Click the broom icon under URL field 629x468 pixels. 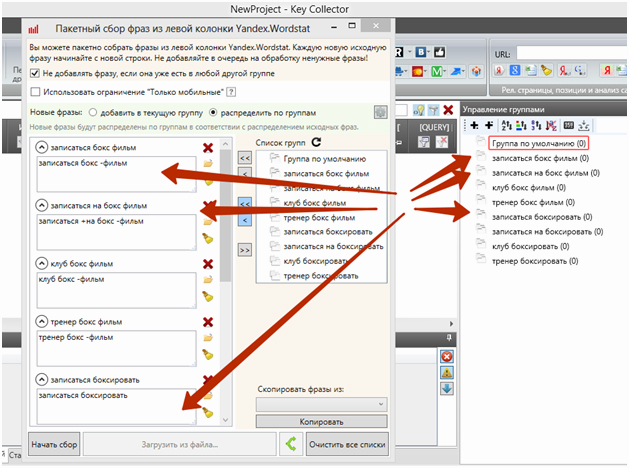click(546, 71)
